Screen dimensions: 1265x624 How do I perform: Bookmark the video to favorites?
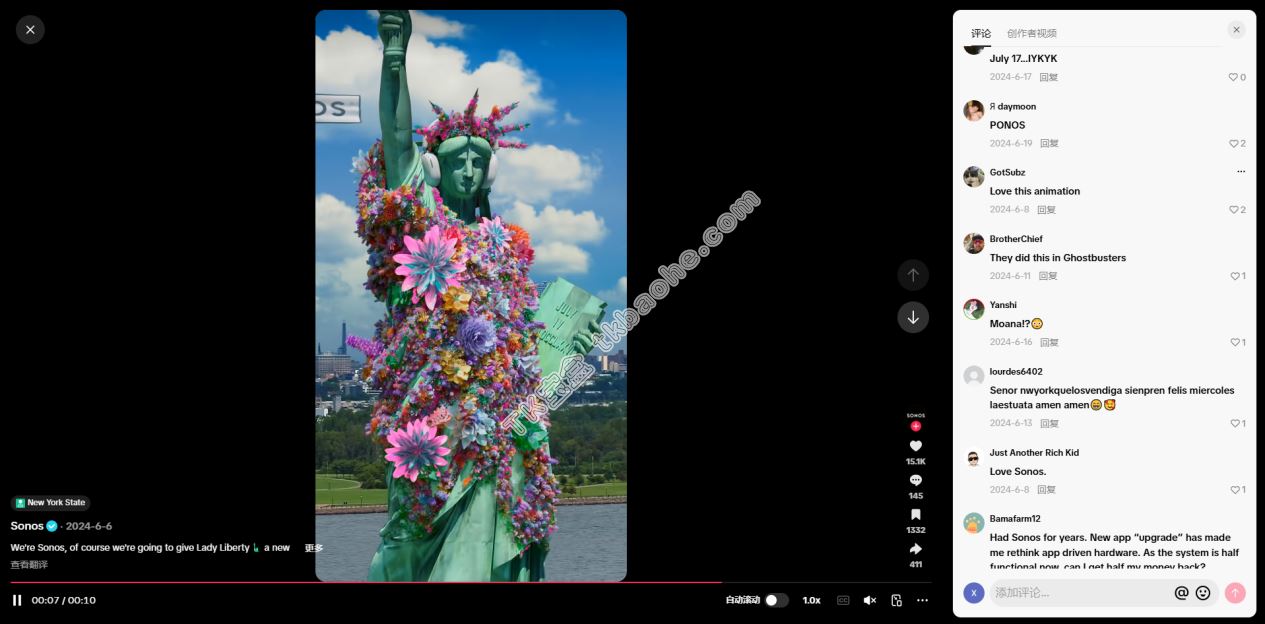[x=915, y=514]
